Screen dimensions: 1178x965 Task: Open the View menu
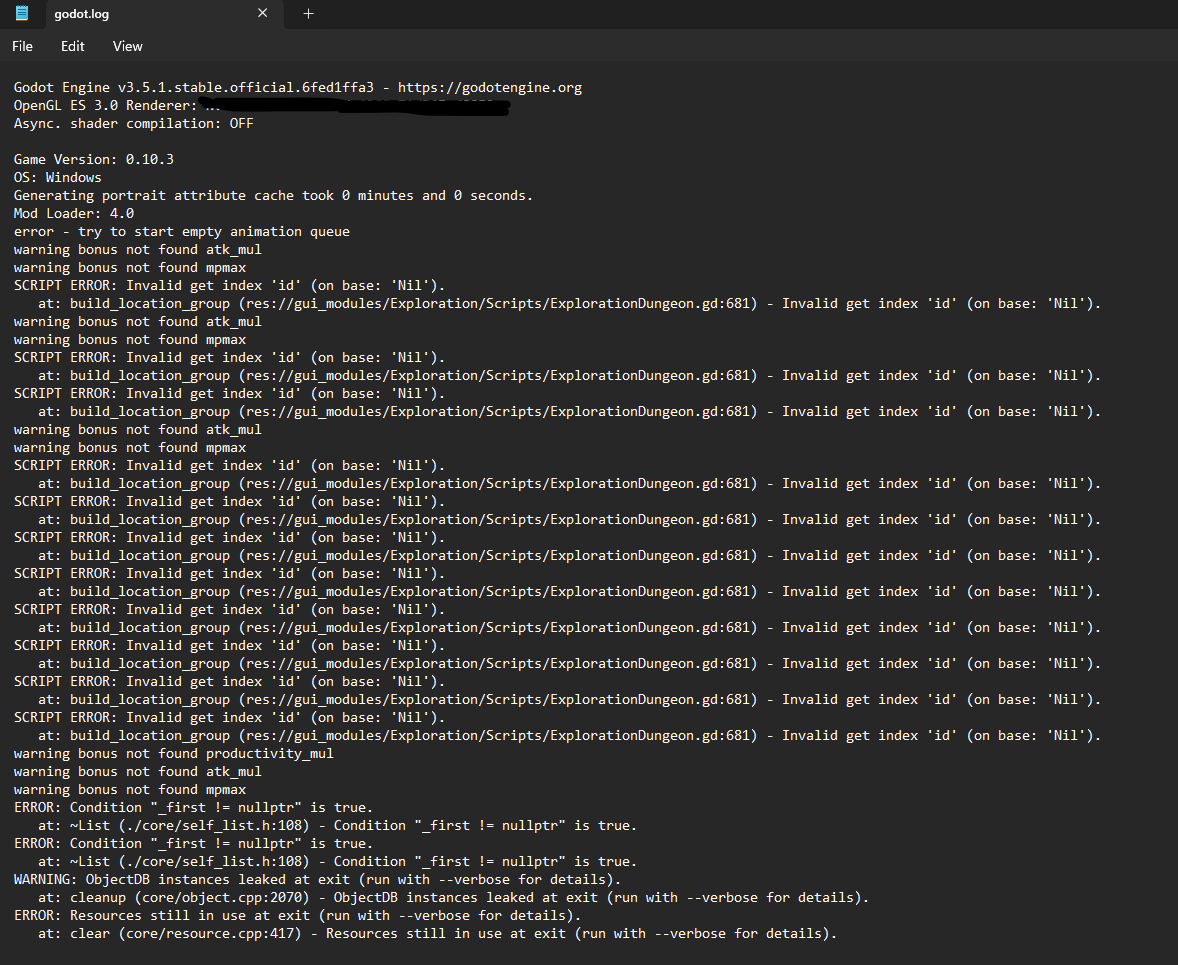point(127,46)
